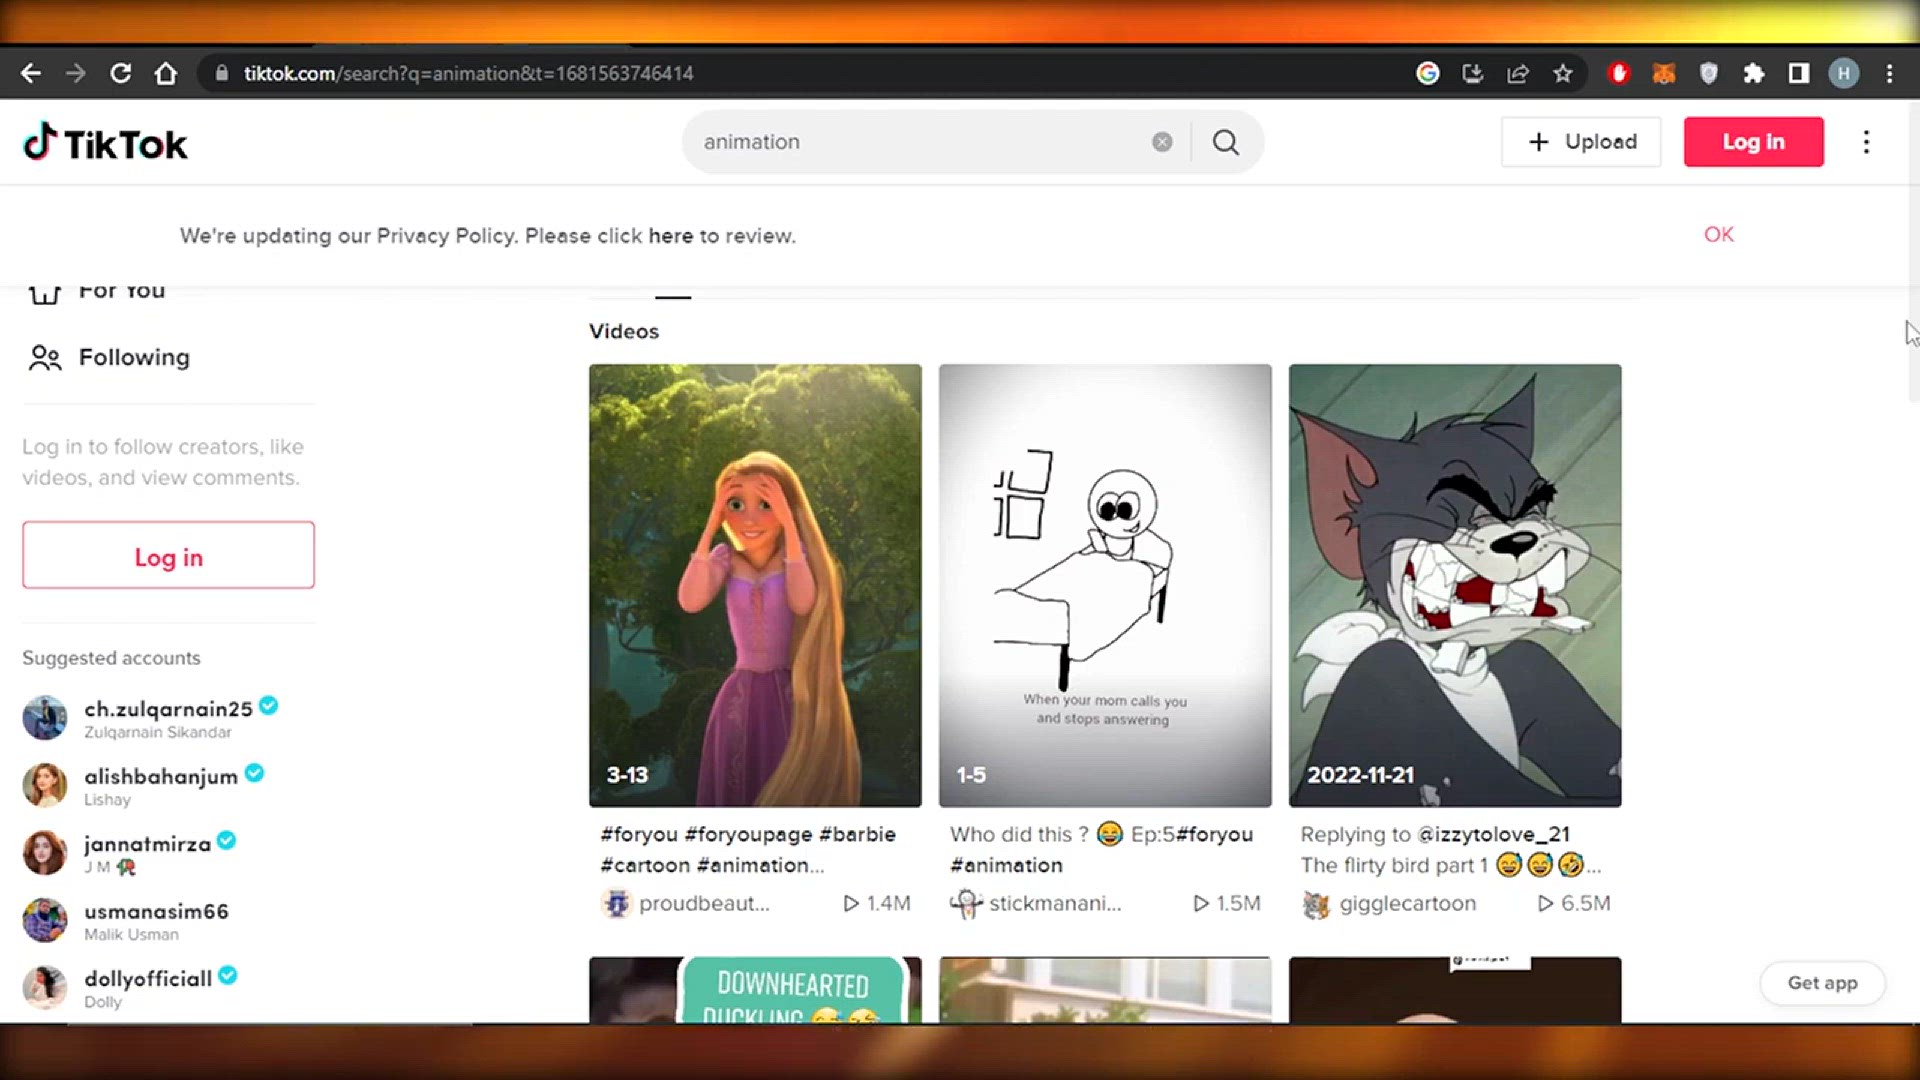This screenshot has width=1920, height=1080.
Task: Click the Get app button
Action: (x=1822, y=983)
